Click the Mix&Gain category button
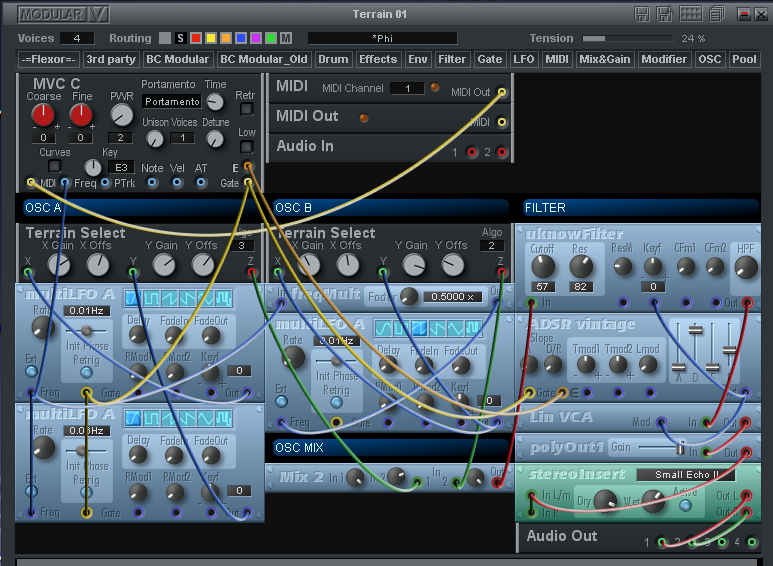 pos(605,59)
